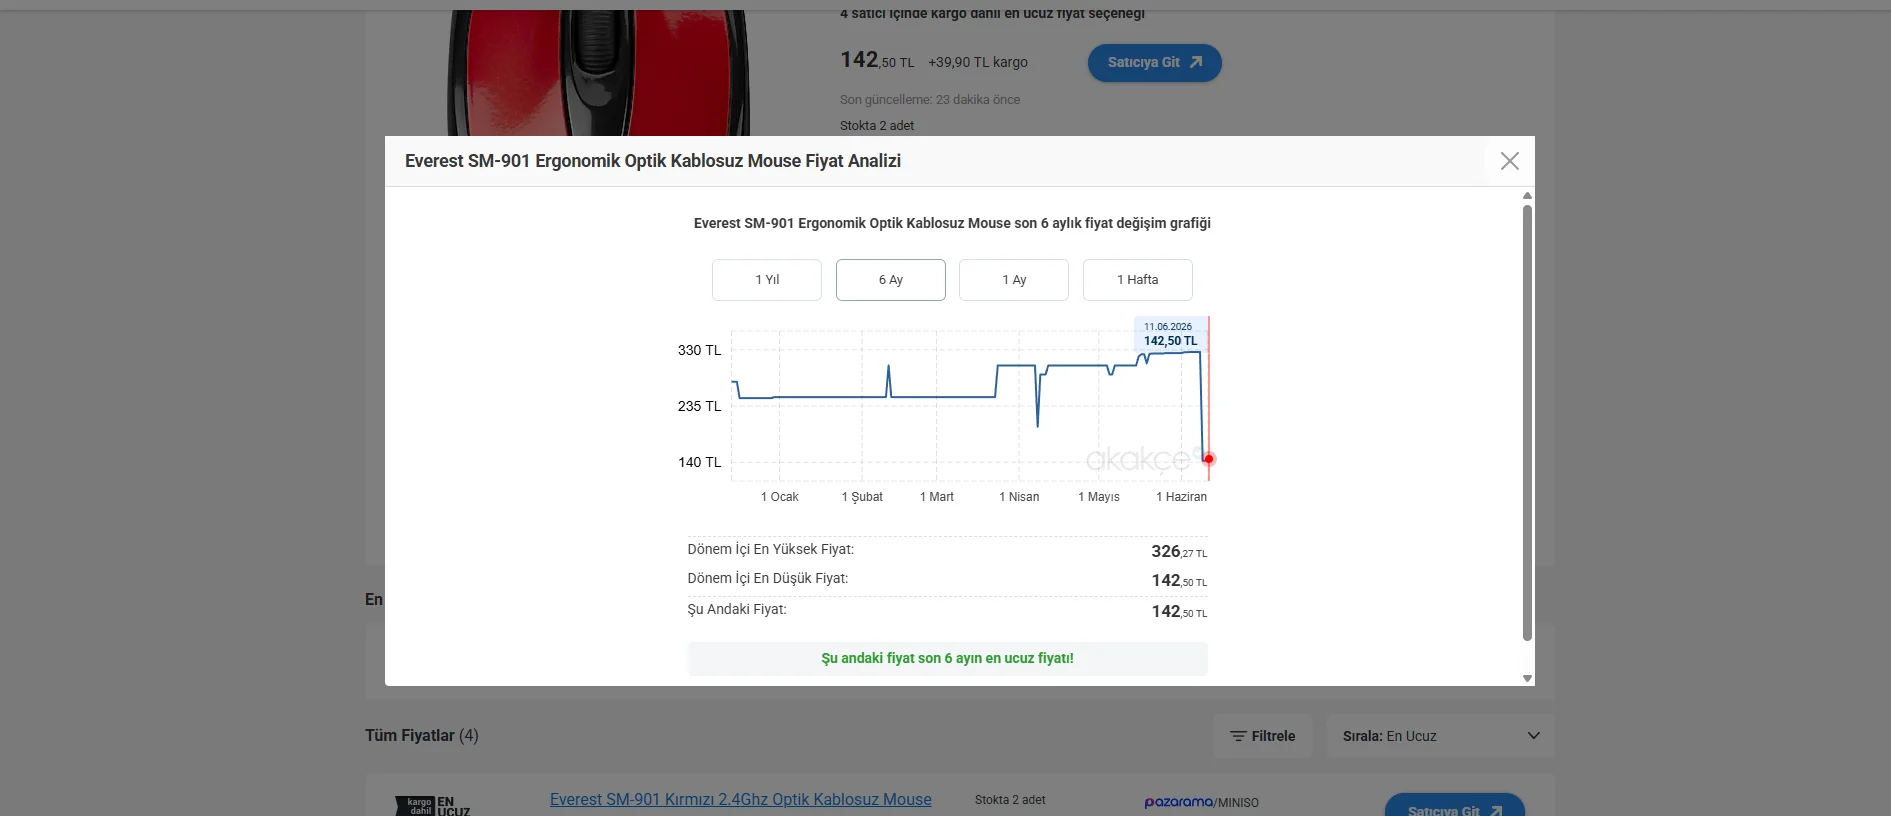Click the dialog scrollbar up arrow
Viewport: 1891px width, 816px height.
coord(1527,195)
